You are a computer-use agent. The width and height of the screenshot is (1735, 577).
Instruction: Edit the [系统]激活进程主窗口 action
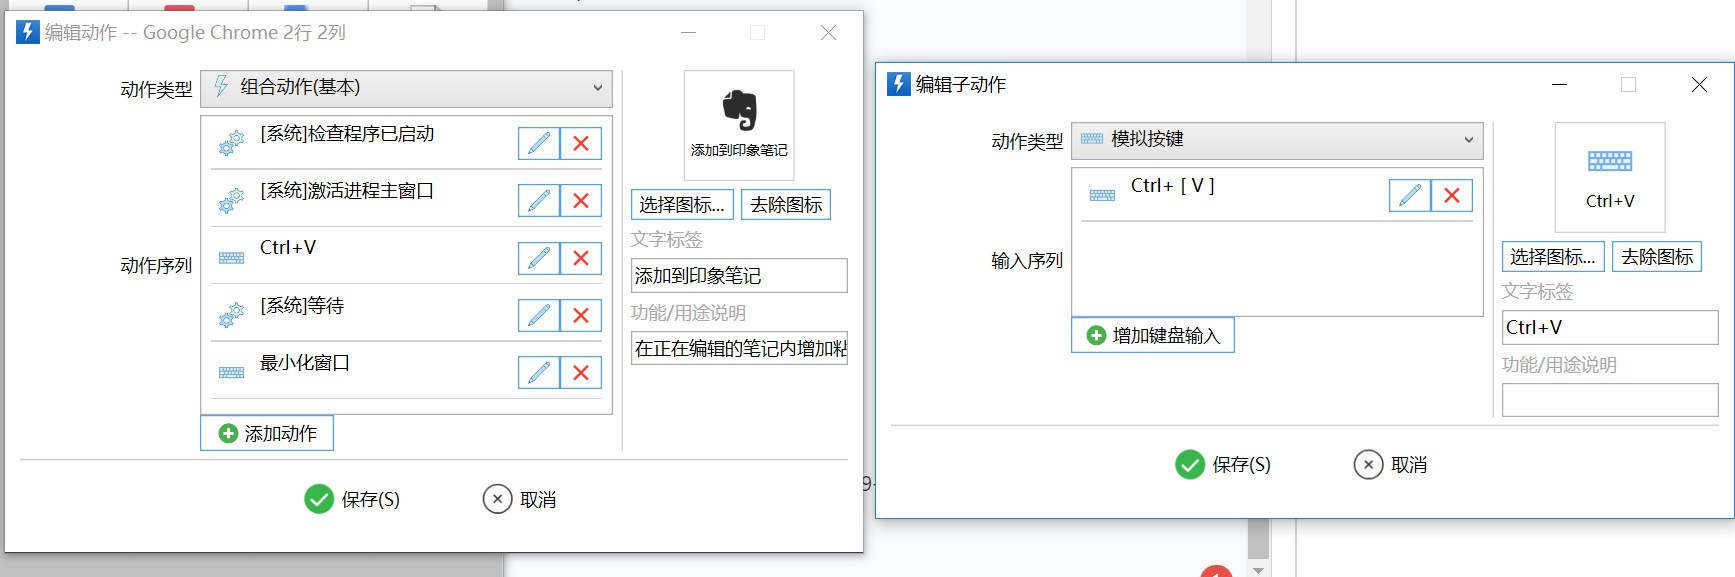click(x=538, y=201)
